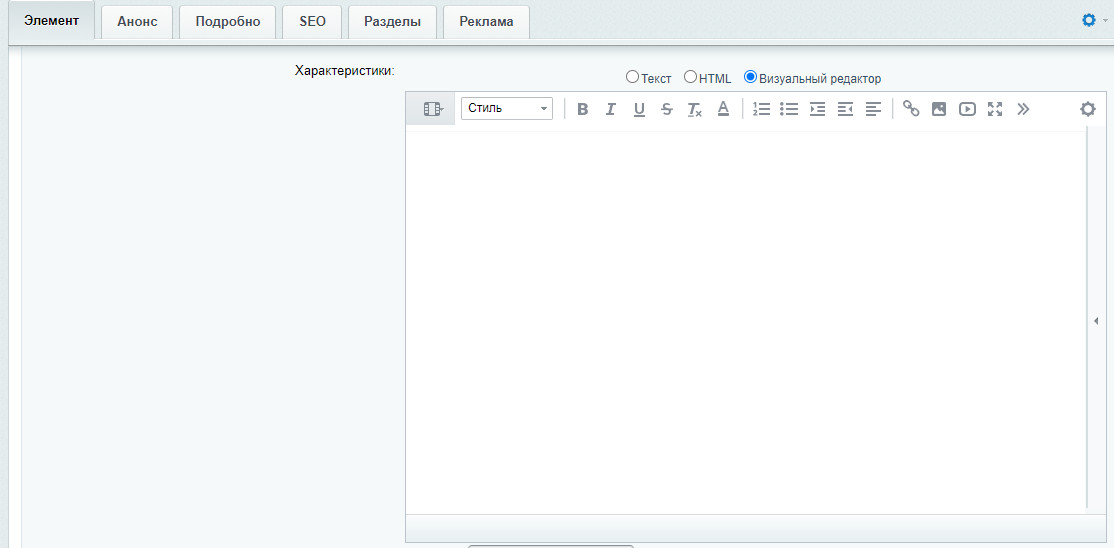
Task: Expand more toolbar tools with double chevron
Action: pyautogui.click(x=1023, y=109)
